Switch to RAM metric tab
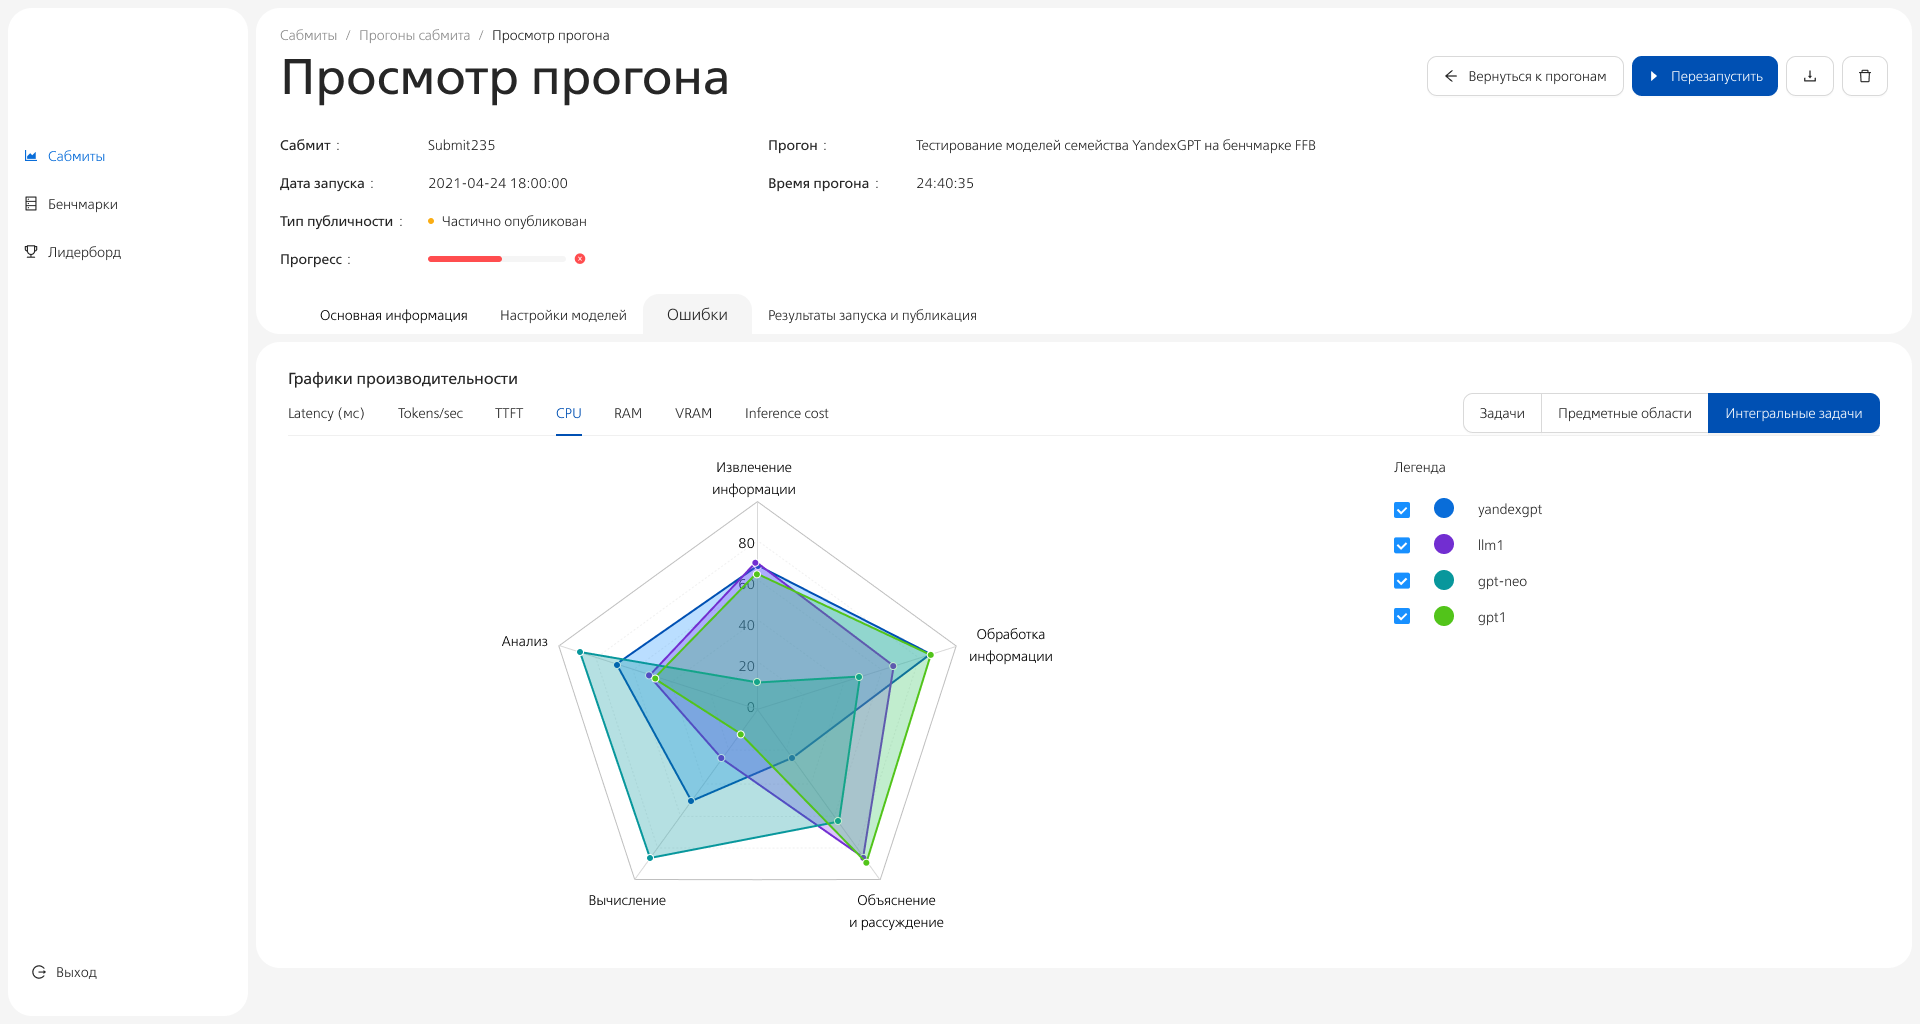1920x1024 pixels. 628,413
